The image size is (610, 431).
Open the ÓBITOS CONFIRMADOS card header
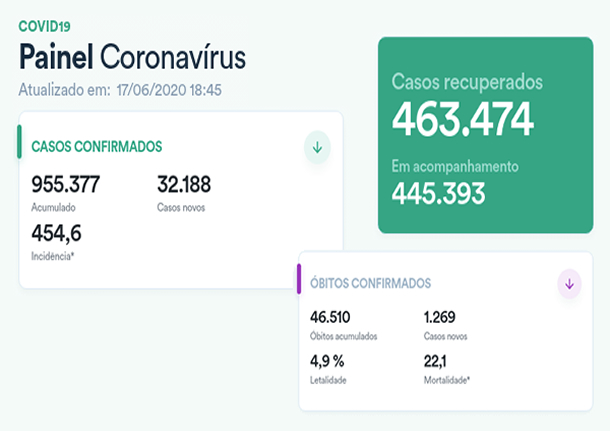click(x=371, y=284)
